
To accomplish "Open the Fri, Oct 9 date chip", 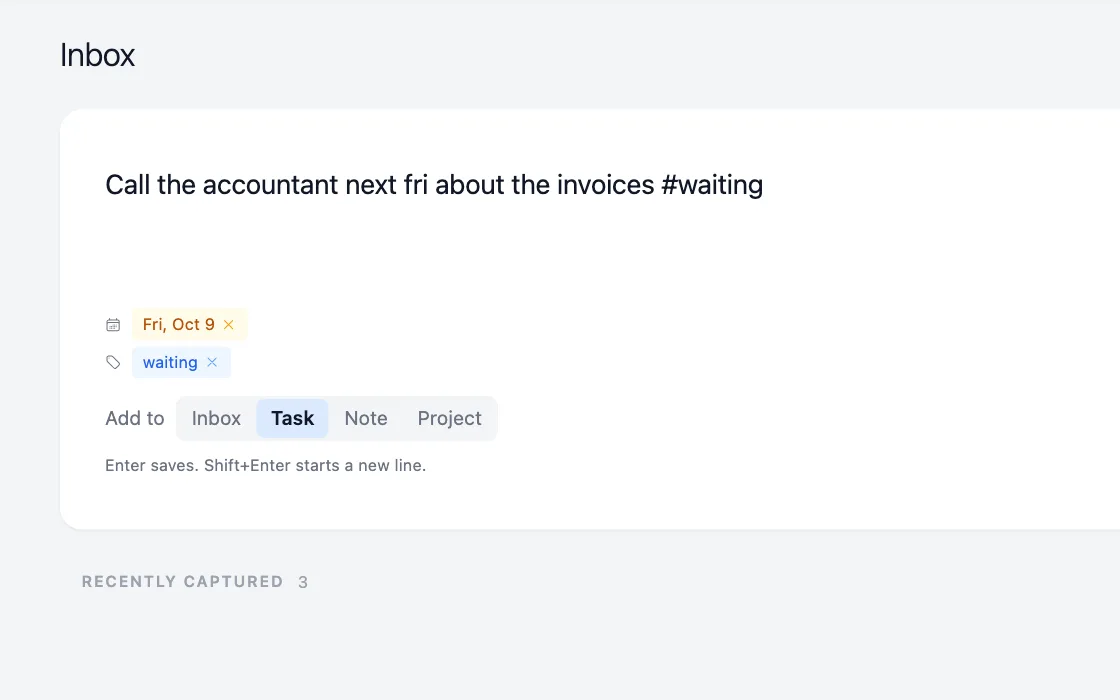I will point(179,325).
